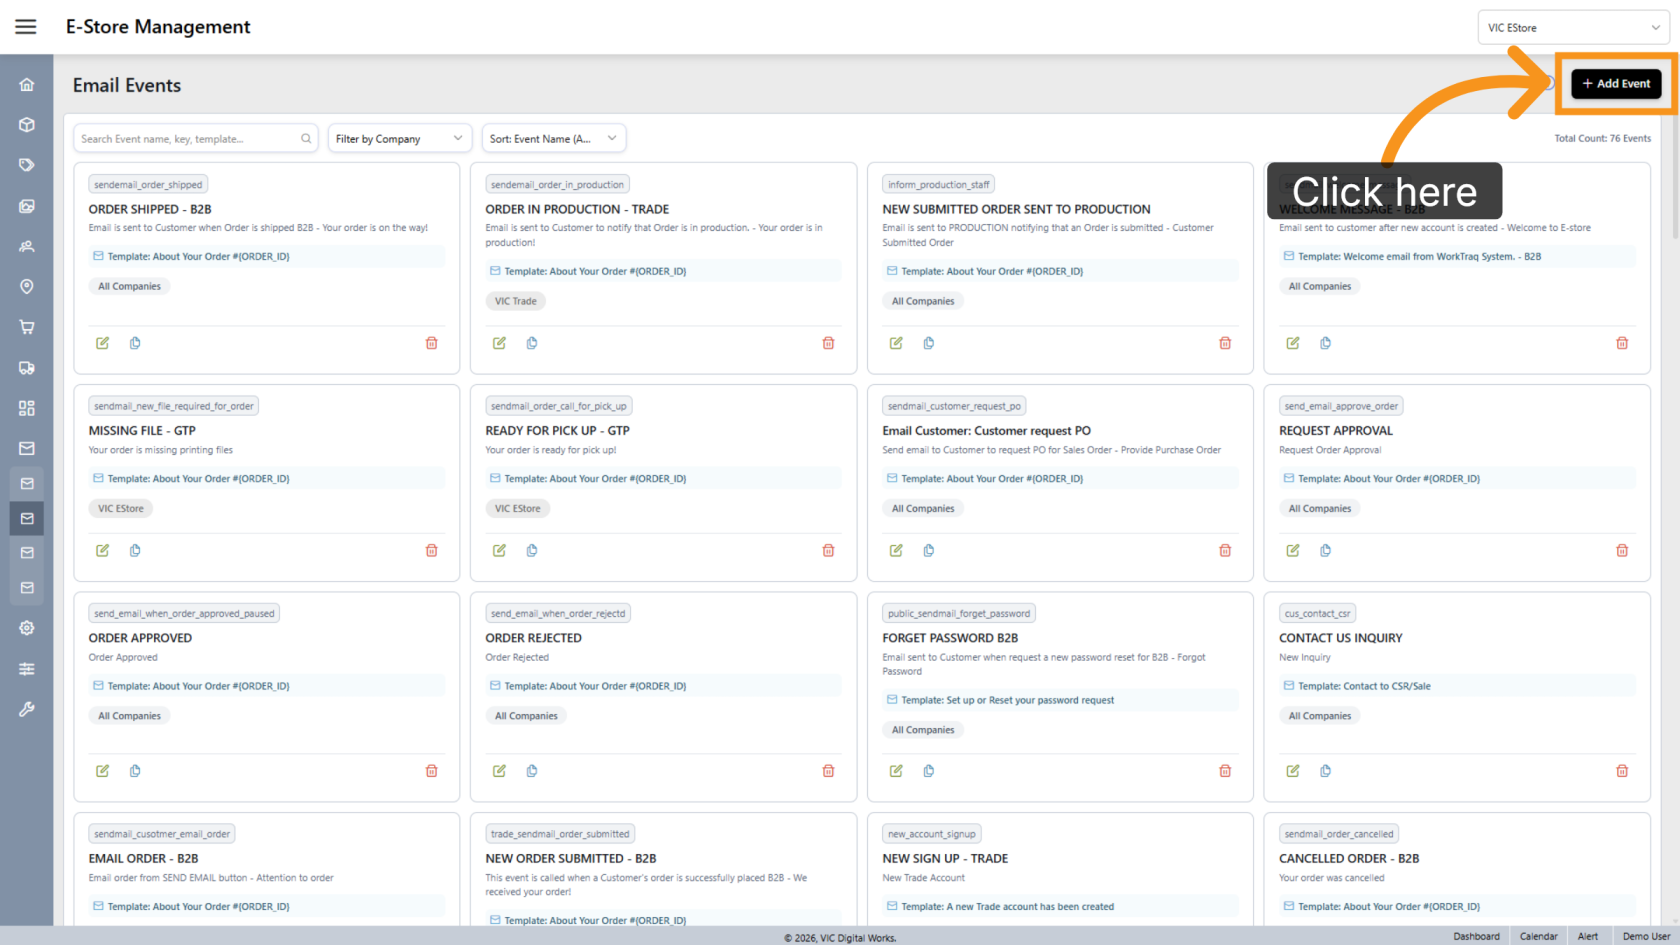Open the Sort: Event Name dropdown

pyautogui.click(x=554, y=139)
